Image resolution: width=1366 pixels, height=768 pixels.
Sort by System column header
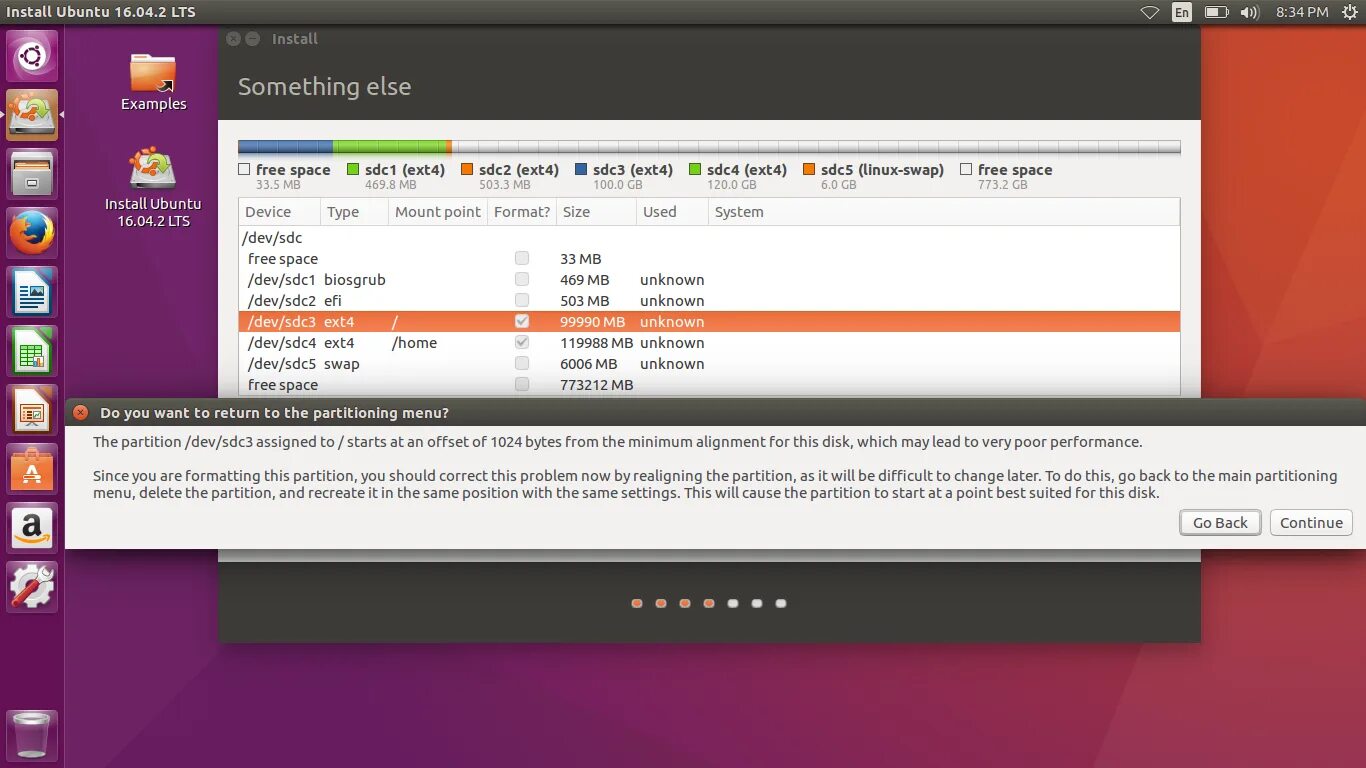tap(944, 212)
